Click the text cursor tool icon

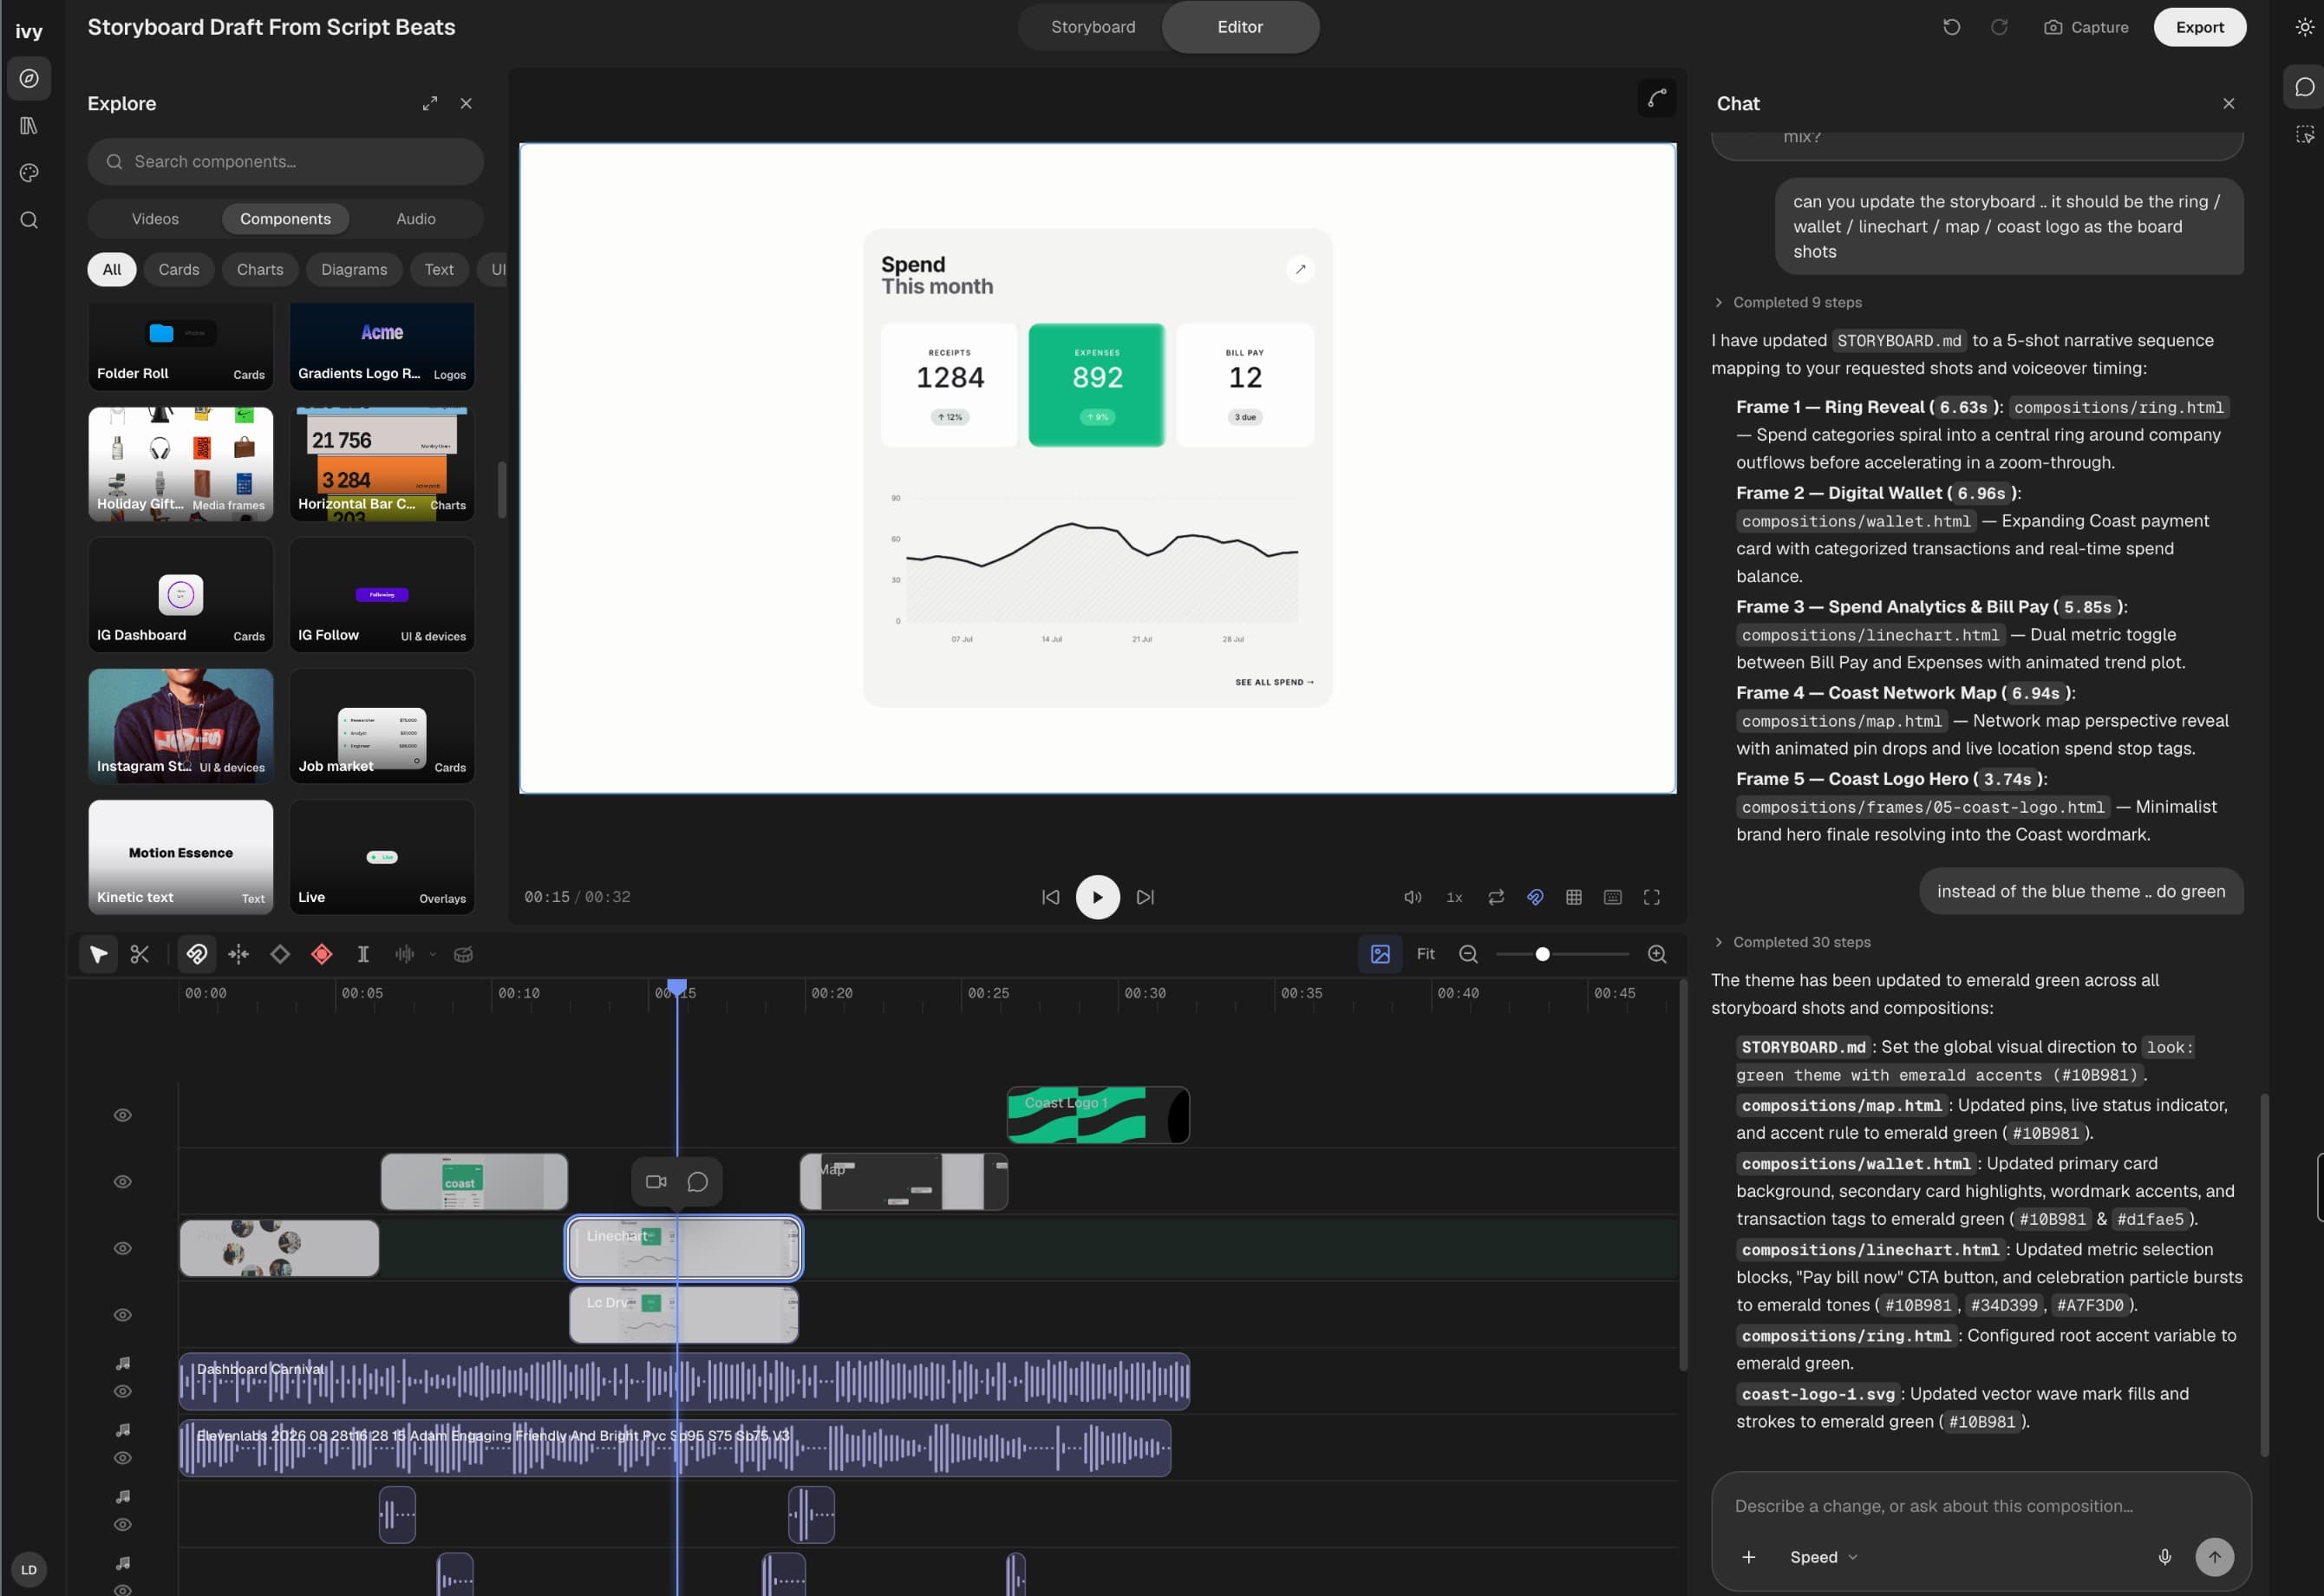coord(363,955)
